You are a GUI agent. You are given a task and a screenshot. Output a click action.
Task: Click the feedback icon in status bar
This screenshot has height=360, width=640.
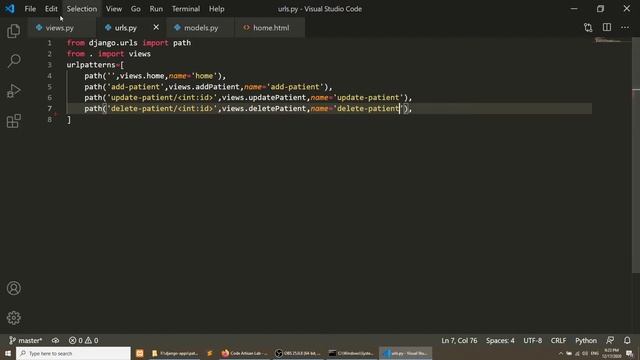(610, 340)
